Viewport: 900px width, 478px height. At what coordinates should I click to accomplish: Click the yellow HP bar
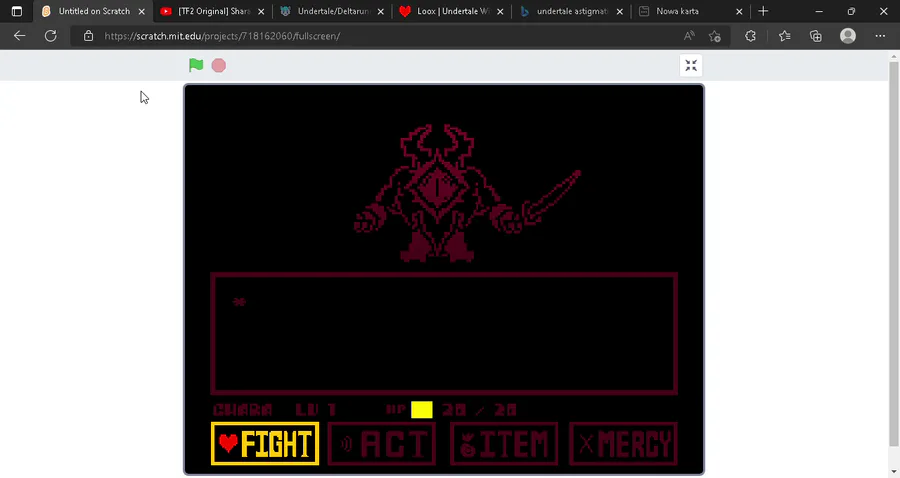[x=422, y=410]
